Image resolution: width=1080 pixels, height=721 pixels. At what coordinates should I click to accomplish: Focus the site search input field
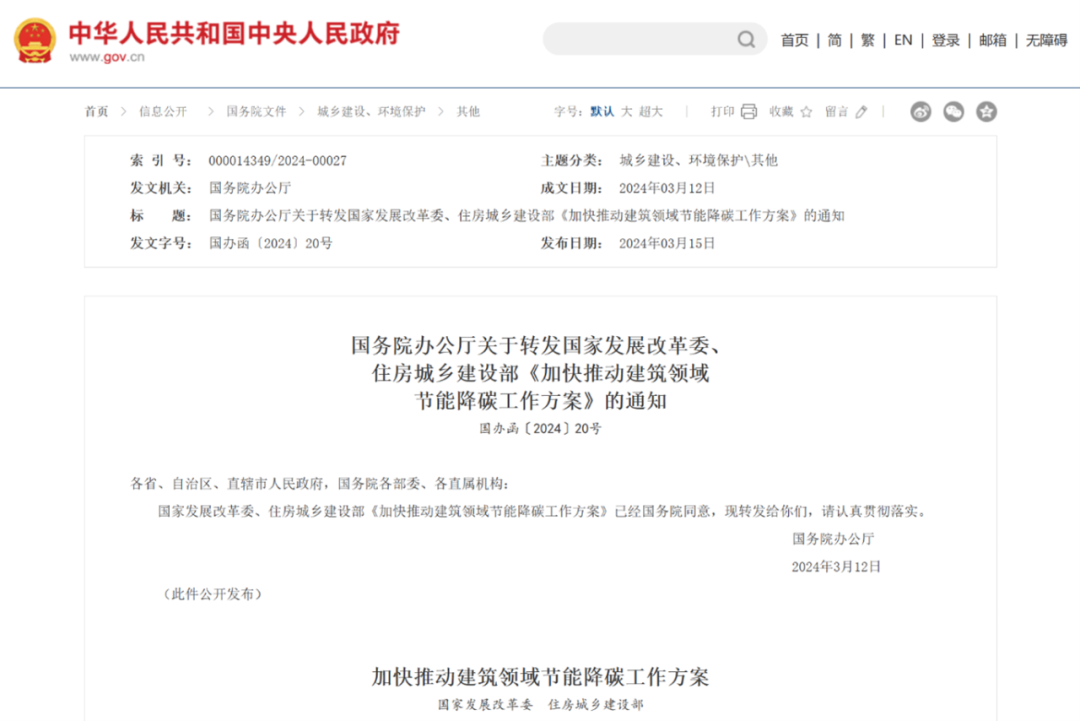tap(640, 40)
